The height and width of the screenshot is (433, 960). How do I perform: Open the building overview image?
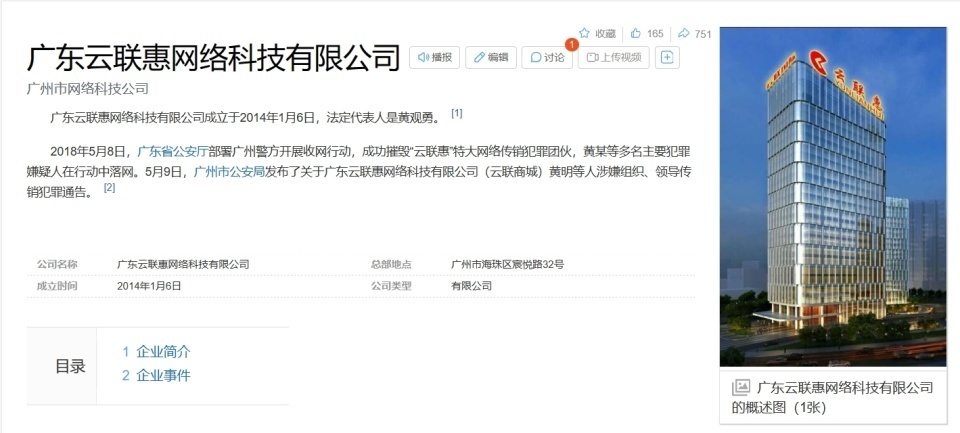(833, 197)
